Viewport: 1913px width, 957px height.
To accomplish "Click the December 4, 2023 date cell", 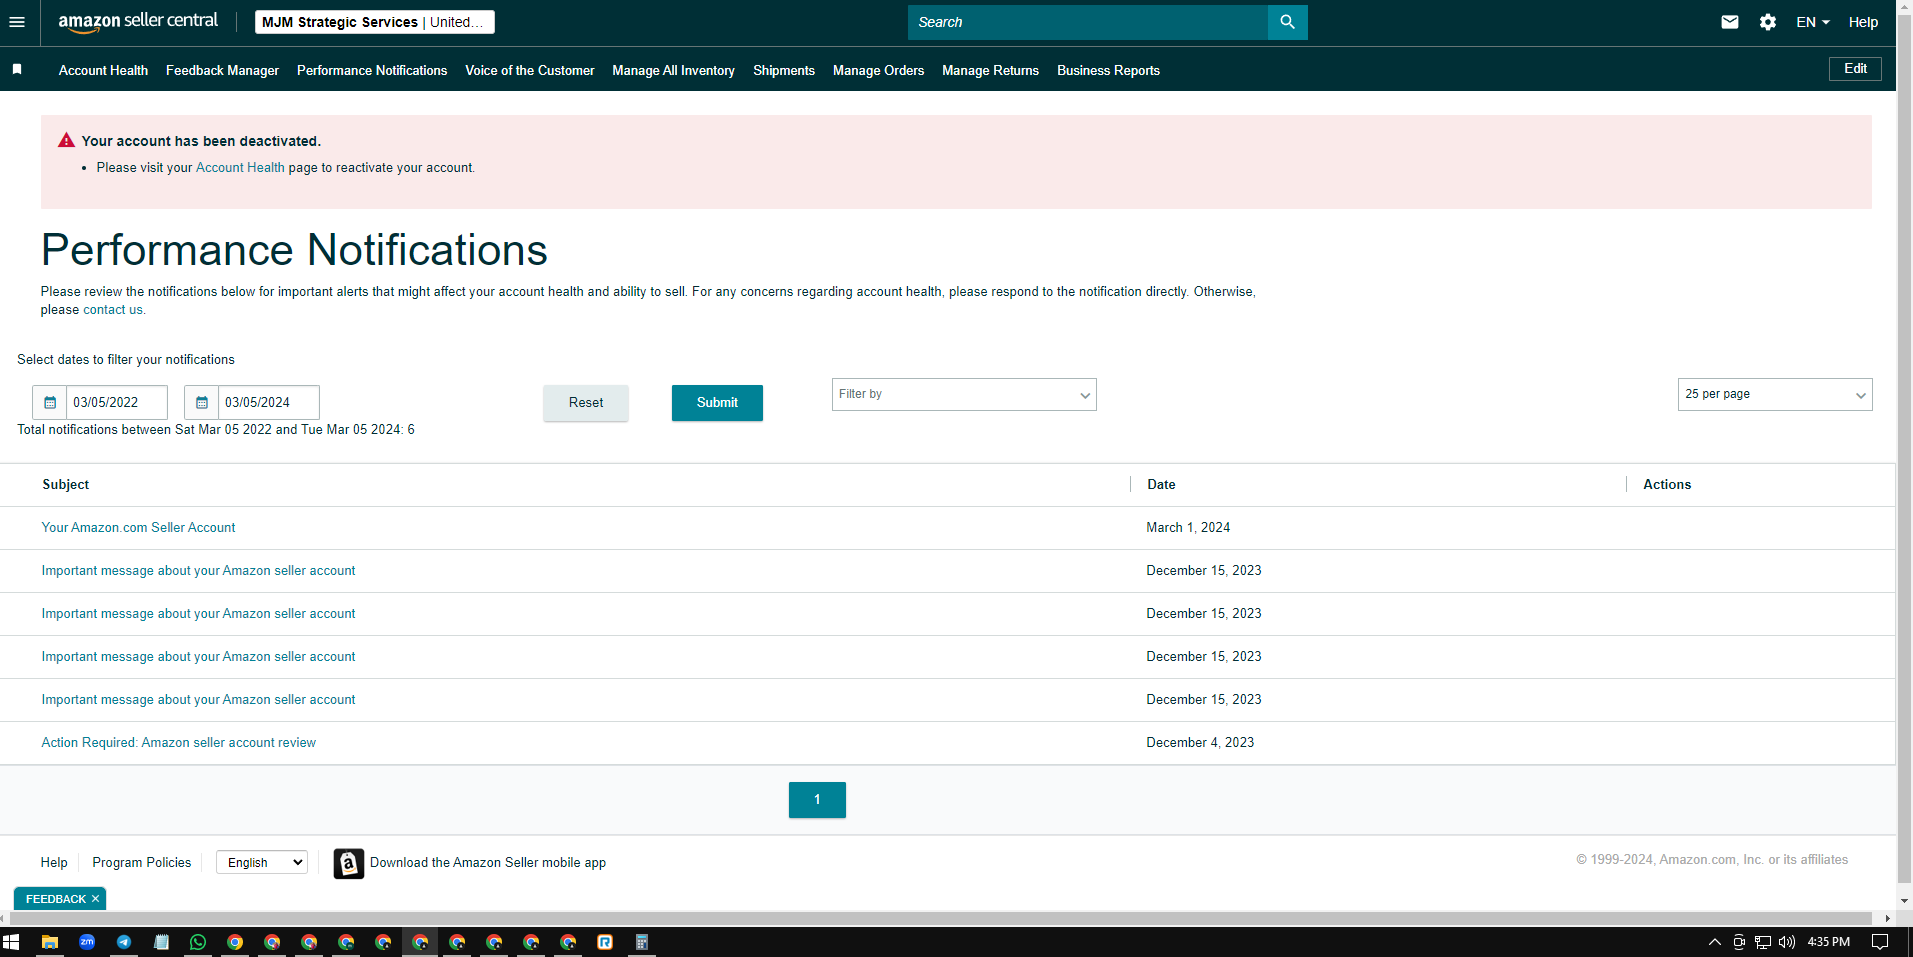I will pos(1200,743).
